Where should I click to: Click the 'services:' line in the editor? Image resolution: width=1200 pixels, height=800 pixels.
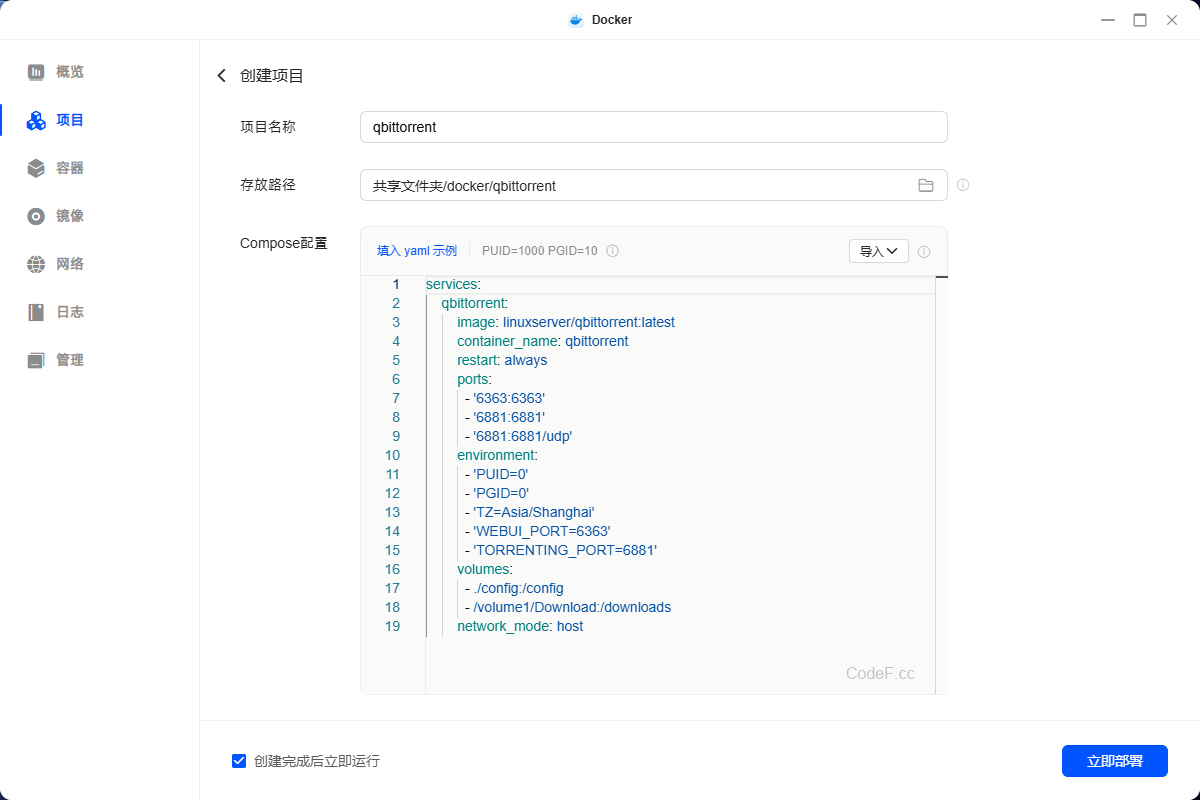[x=453, y=284]
